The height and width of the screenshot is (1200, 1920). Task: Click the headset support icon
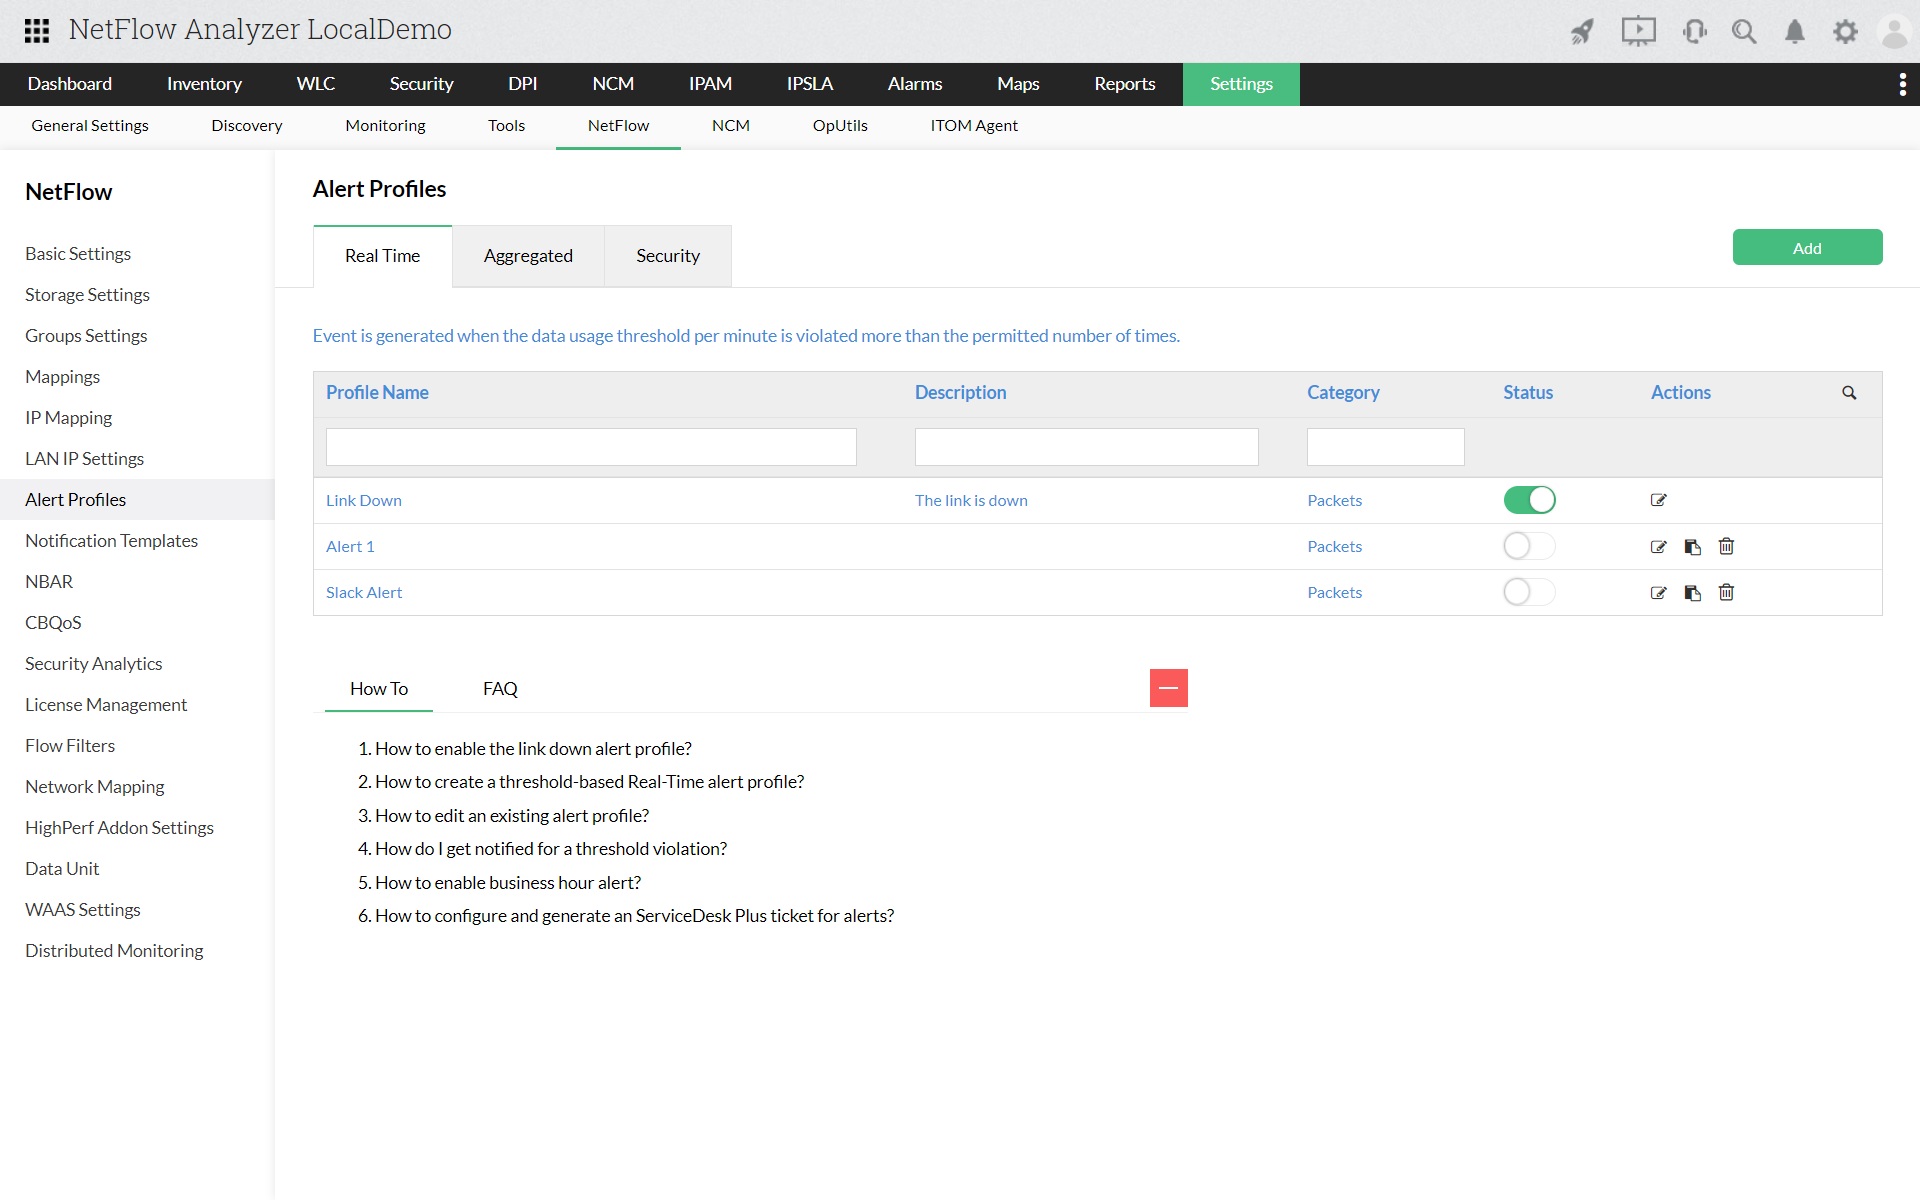pos(1694,32)
